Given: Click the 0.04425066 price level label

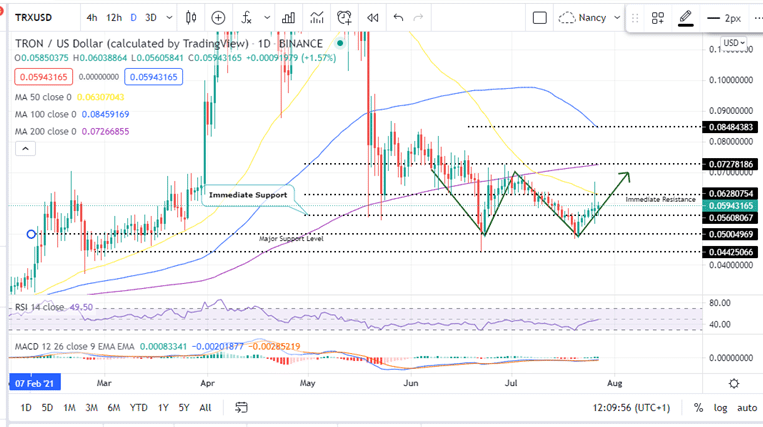Looking at the screenshot, I should point(731,252).
